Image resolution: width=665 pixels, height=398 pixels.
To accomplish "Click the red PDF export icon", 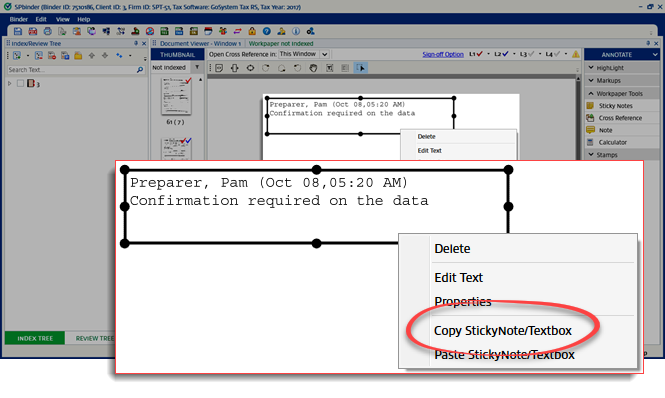I will click(x=33, y=31).
